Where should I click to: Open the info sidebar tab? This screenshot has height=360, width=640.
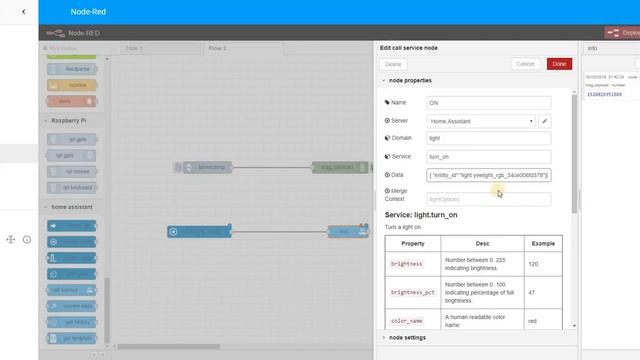pos(593,48)
